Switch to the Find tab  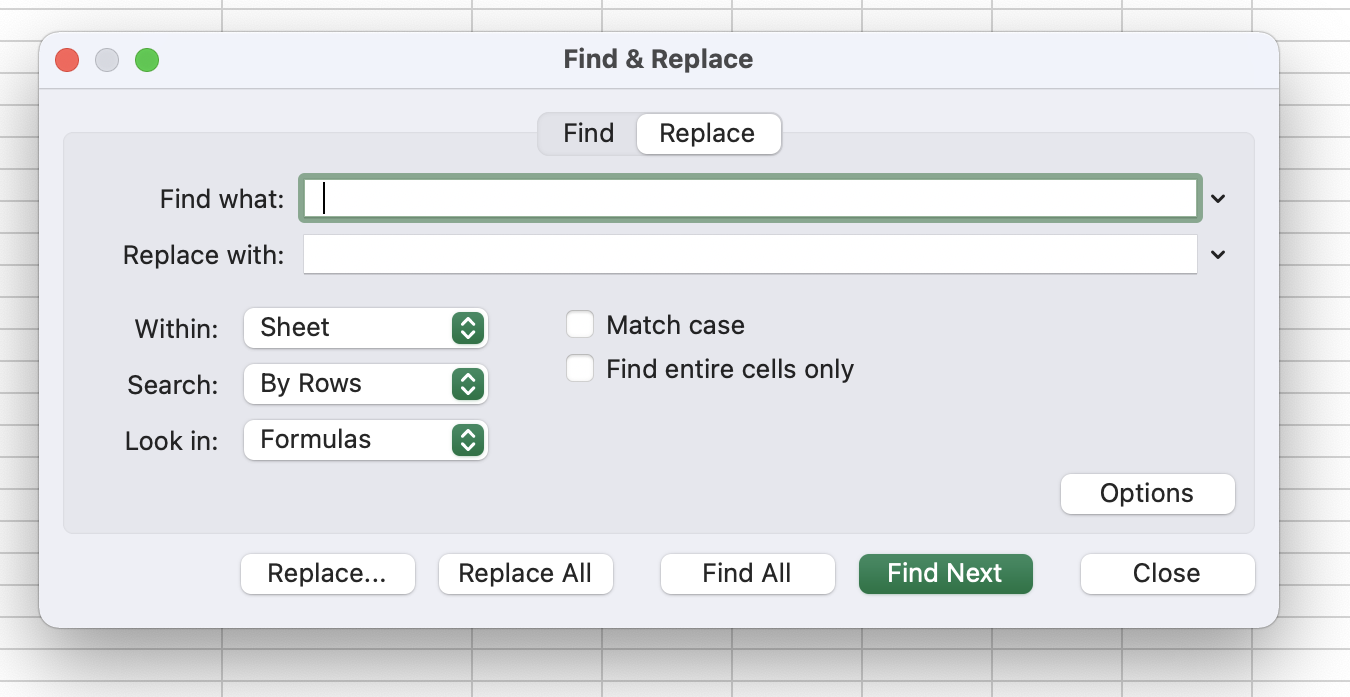click(x=588, y=134)
